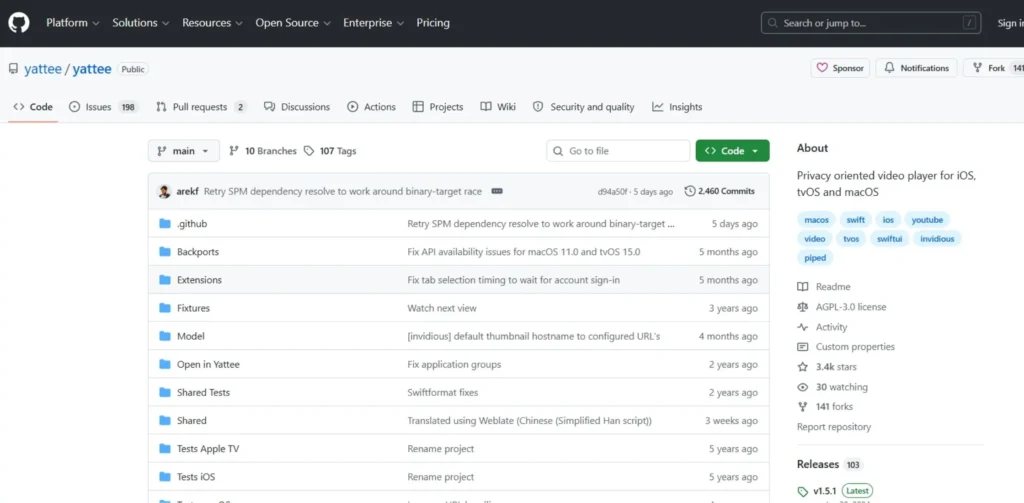Open the 107 Tags link
Viewport: 1024px width, 503px height.
(x=330, y=151)
